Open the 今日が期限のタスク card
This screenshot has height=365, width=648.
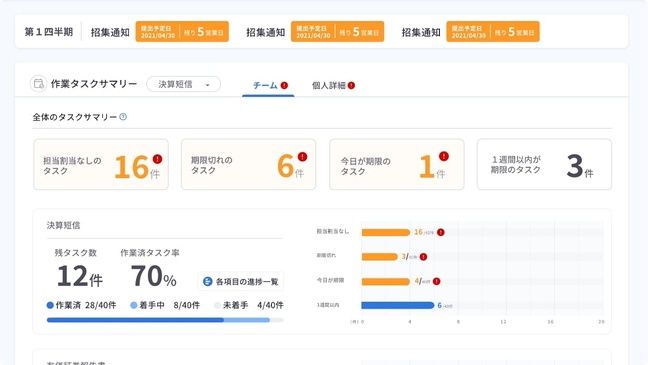[397, 165]
